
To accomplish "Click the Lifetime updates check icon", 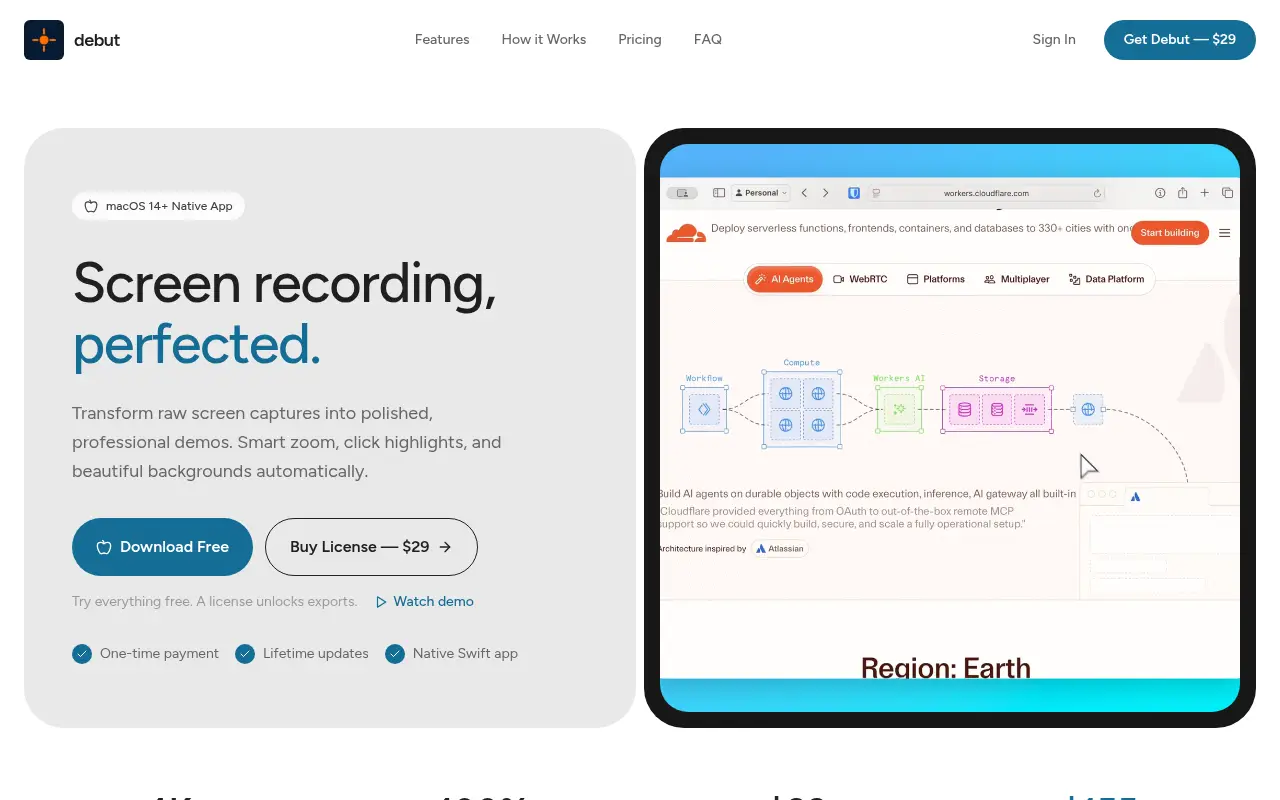I will [x=245, y=654].
